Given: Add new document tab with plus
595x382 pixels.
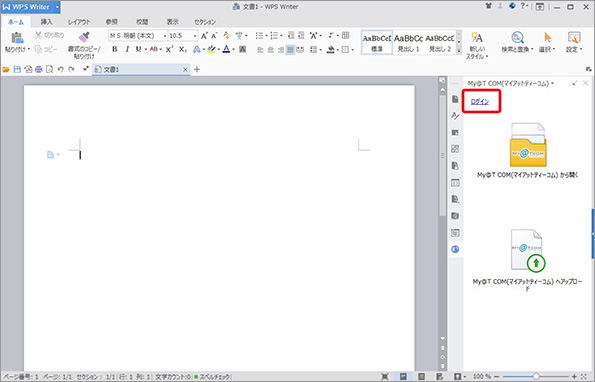Looking at the screenshot, I should coord(197,69).
